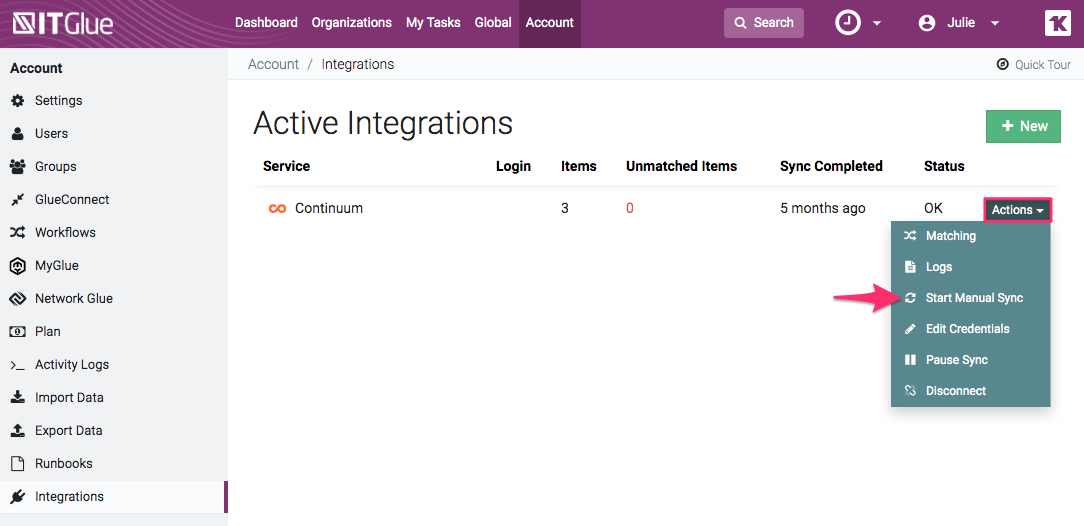The width and height of the screenshot is (1084, 526).
Task: Select Disconnect menu item
Action: (971, 391)
